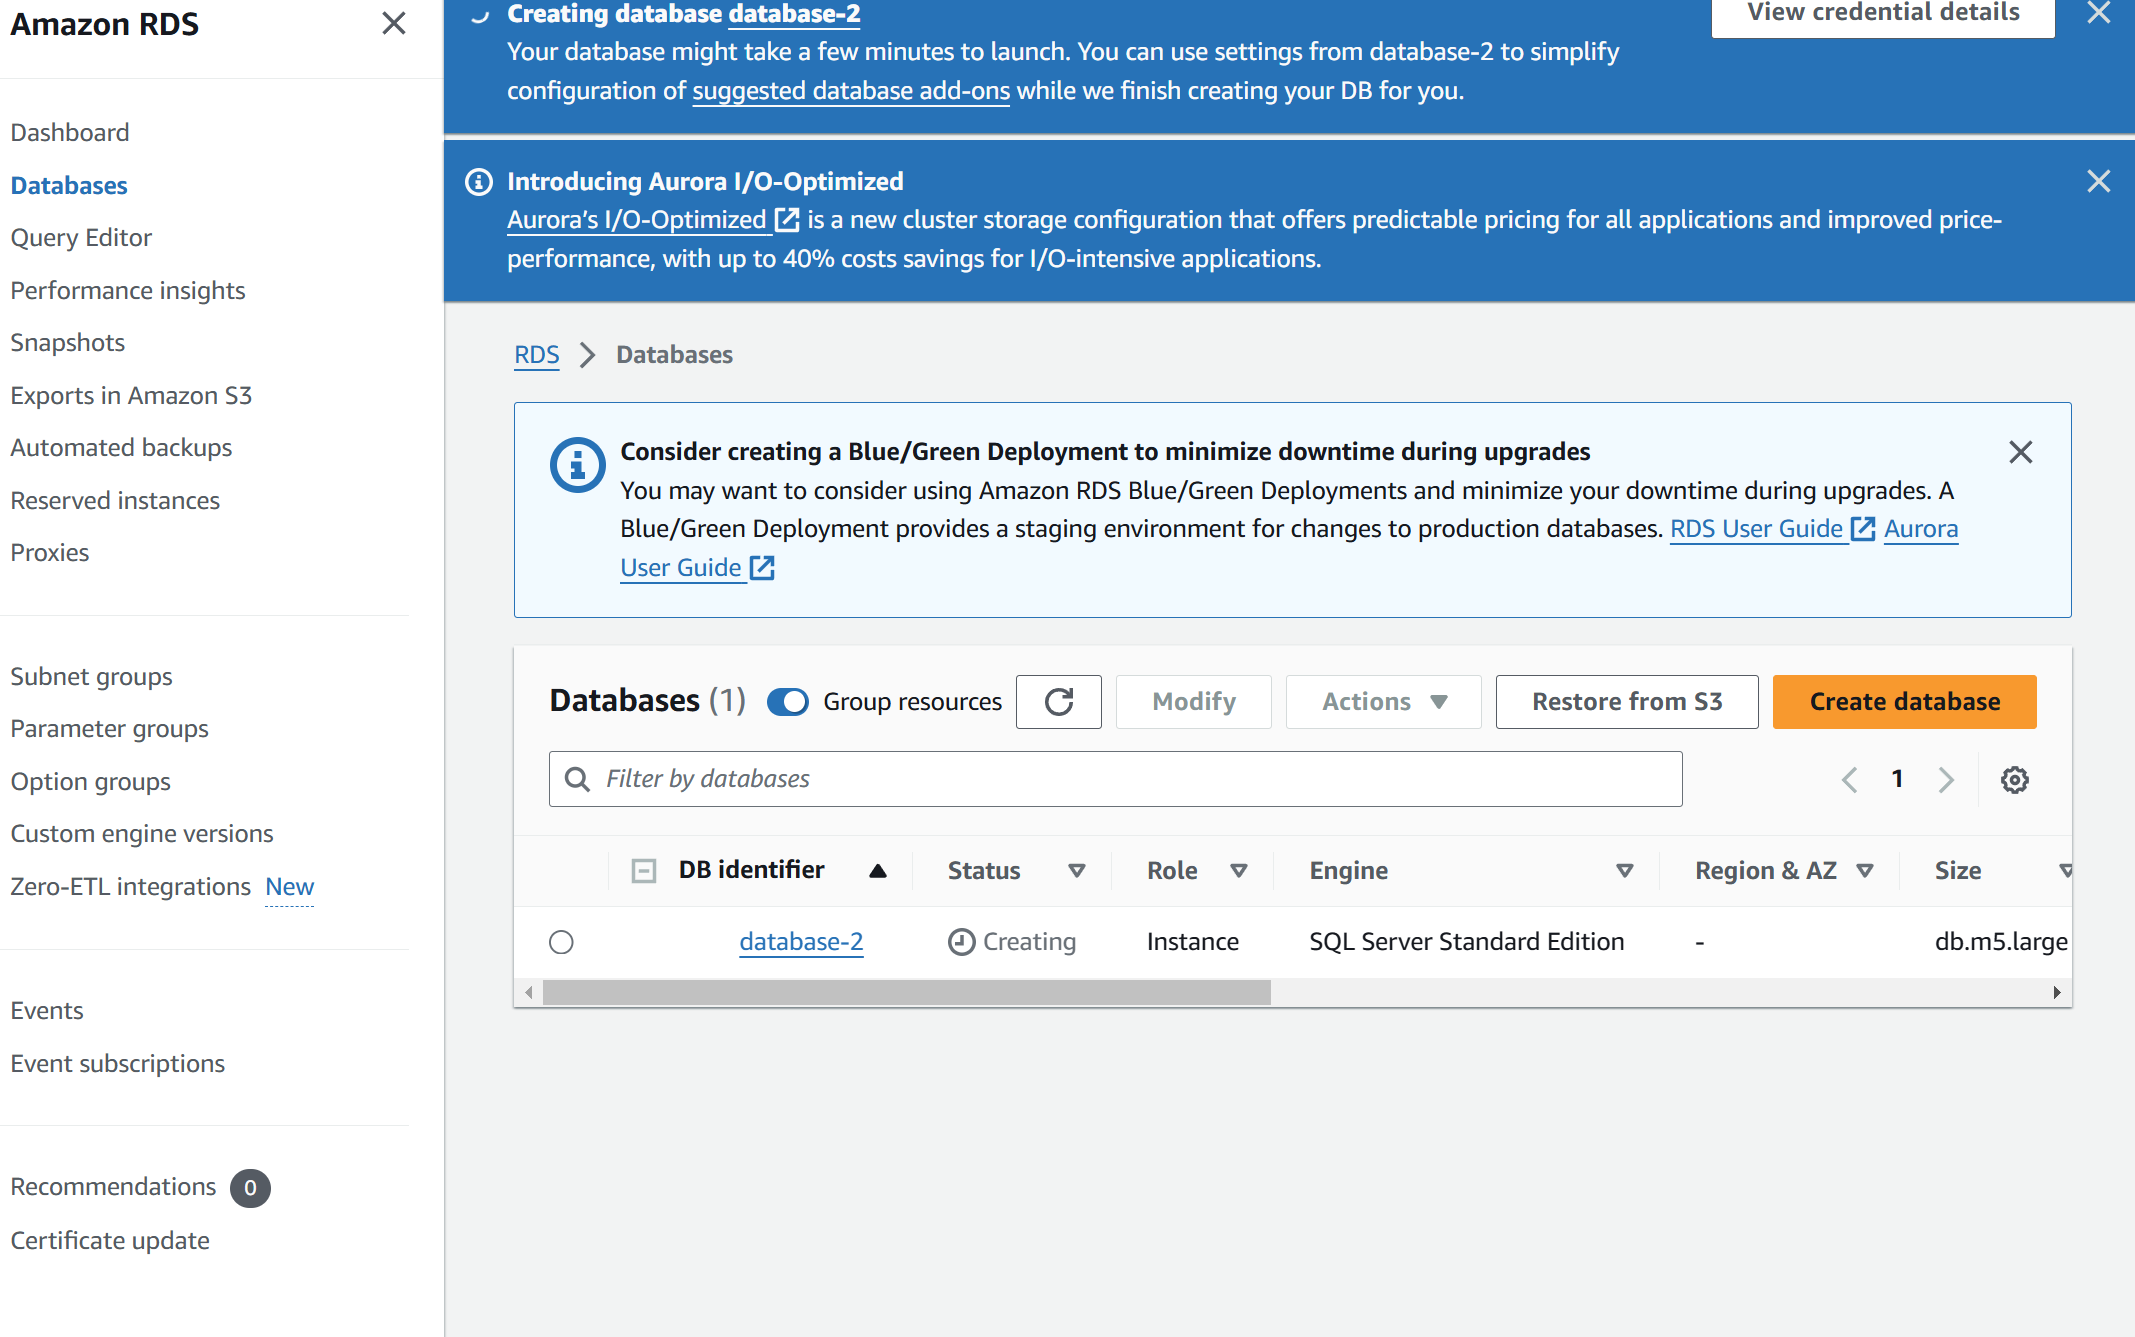Image resolution: width=2135 pixels, height=1337 pixels.
Task: Close the Blue/Green Deployment notice
Action: [2020, 452]
